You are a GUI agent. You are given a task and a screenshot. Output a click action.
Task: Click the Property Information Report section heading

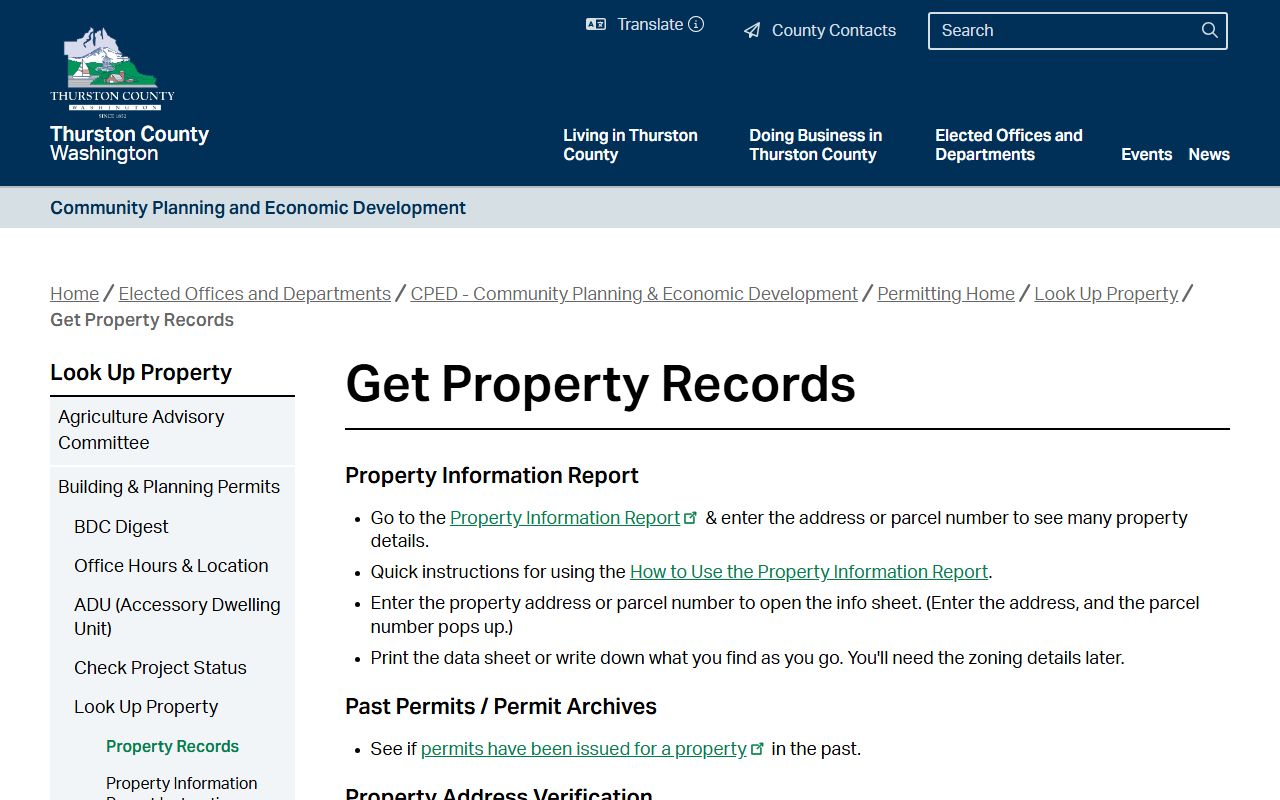pyautogui.click(x=492, y=476)
